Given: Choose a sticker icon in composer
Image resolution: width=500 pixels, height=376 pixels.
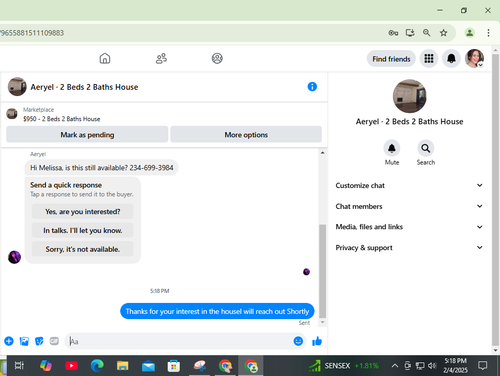Looking at the screenshot, I should coord(39,341).
